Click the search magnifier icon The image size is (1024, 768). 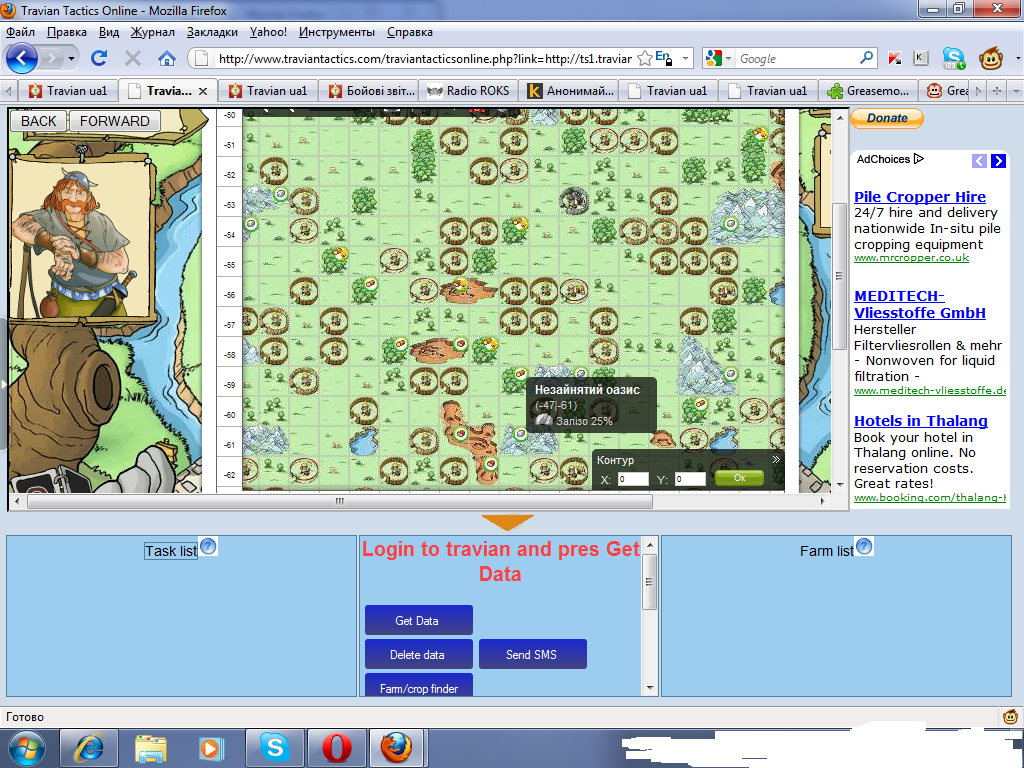pos(867,57)
